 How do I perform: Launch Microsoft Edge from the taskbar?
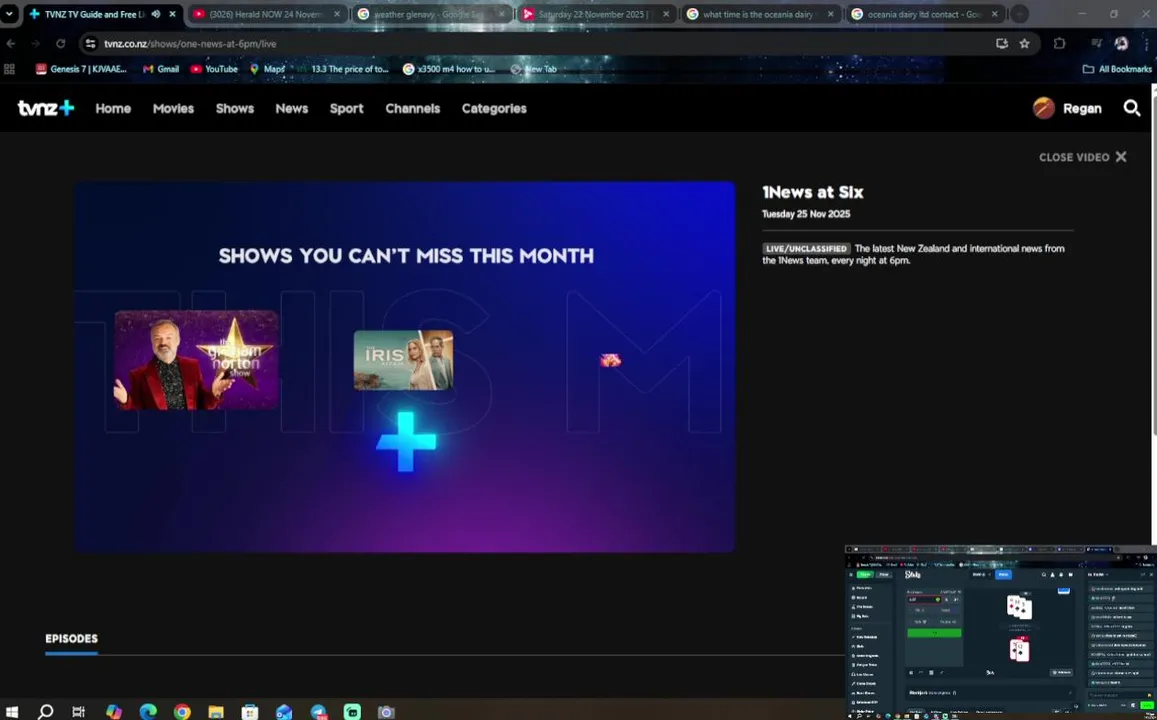click(148, 712)
